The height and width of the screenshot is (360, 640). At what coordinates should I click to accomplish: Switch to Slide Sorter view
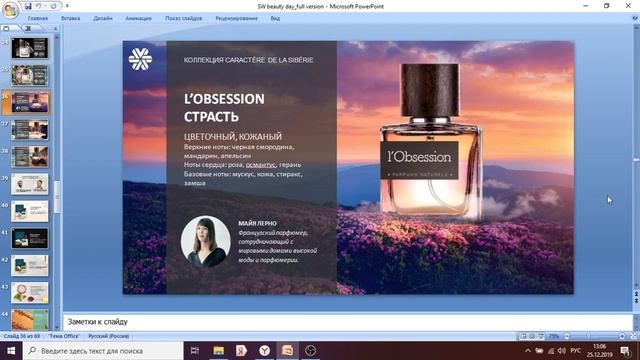point(532,336)
